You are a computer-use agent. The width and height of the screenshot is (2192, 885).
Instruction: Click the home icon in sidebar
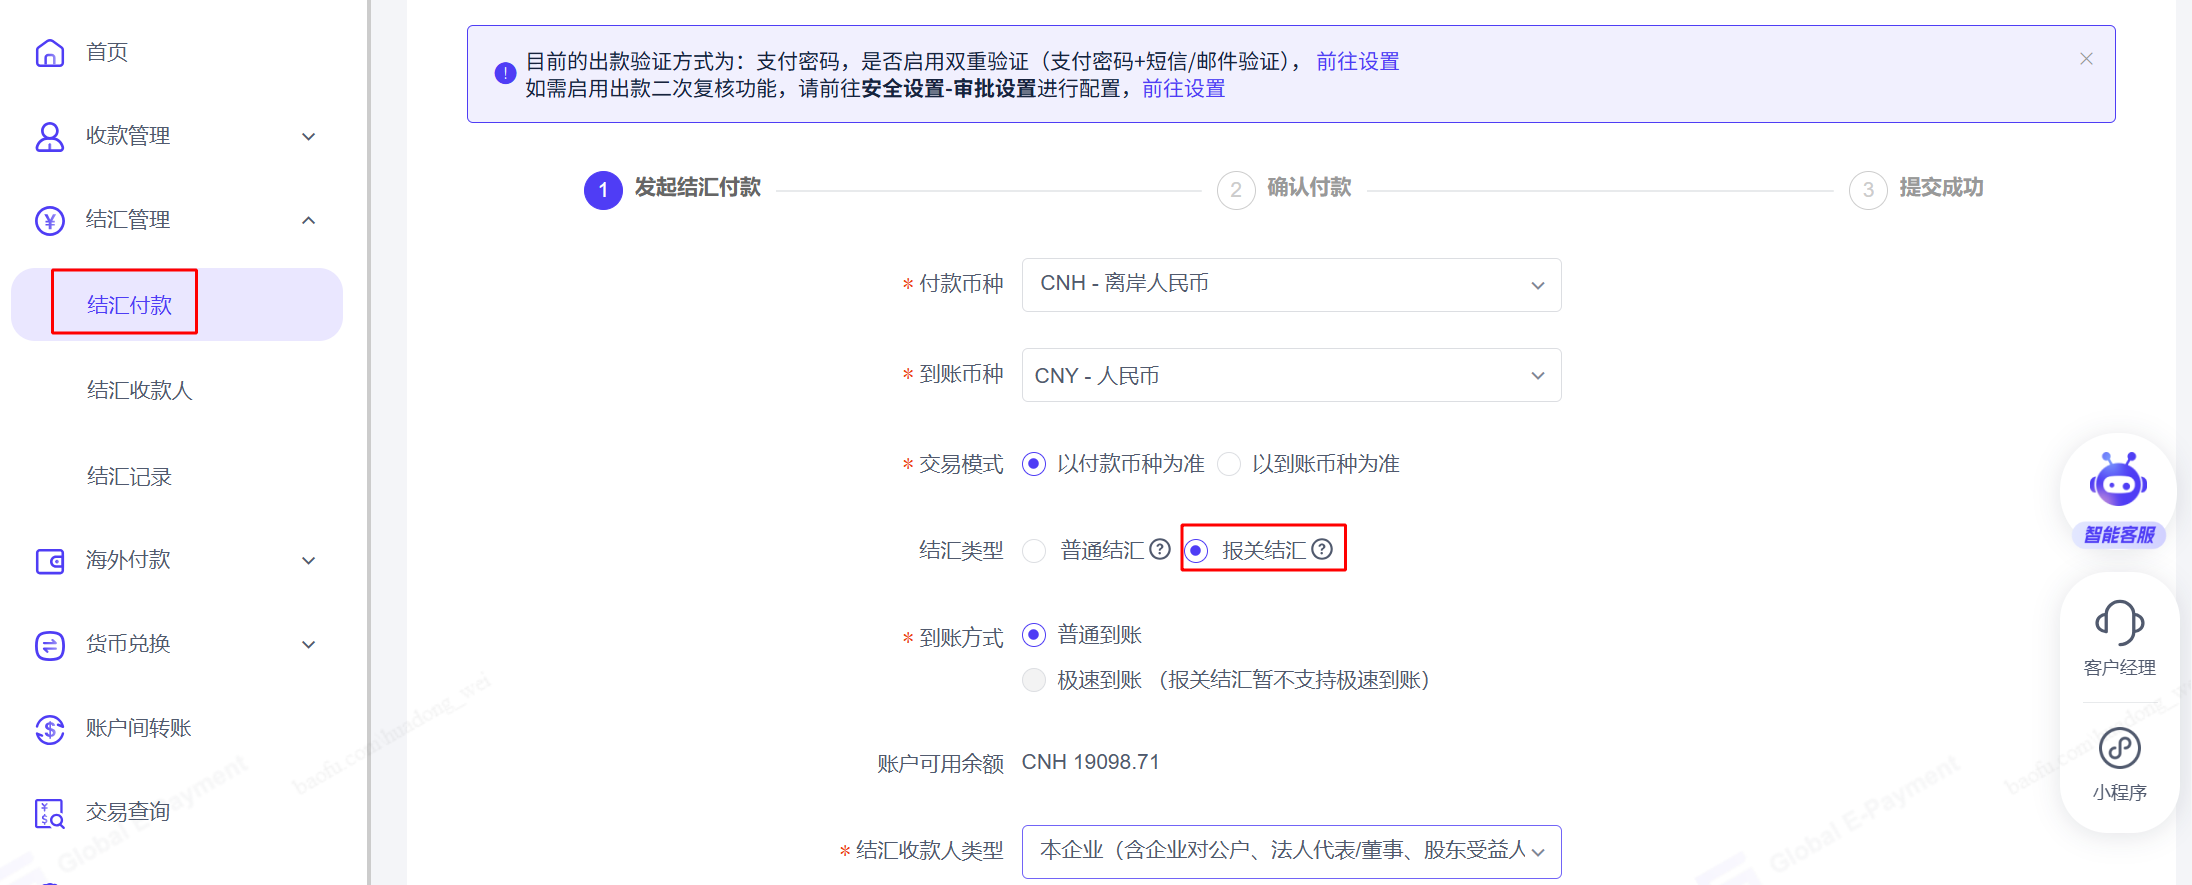[x=50, y=53]
